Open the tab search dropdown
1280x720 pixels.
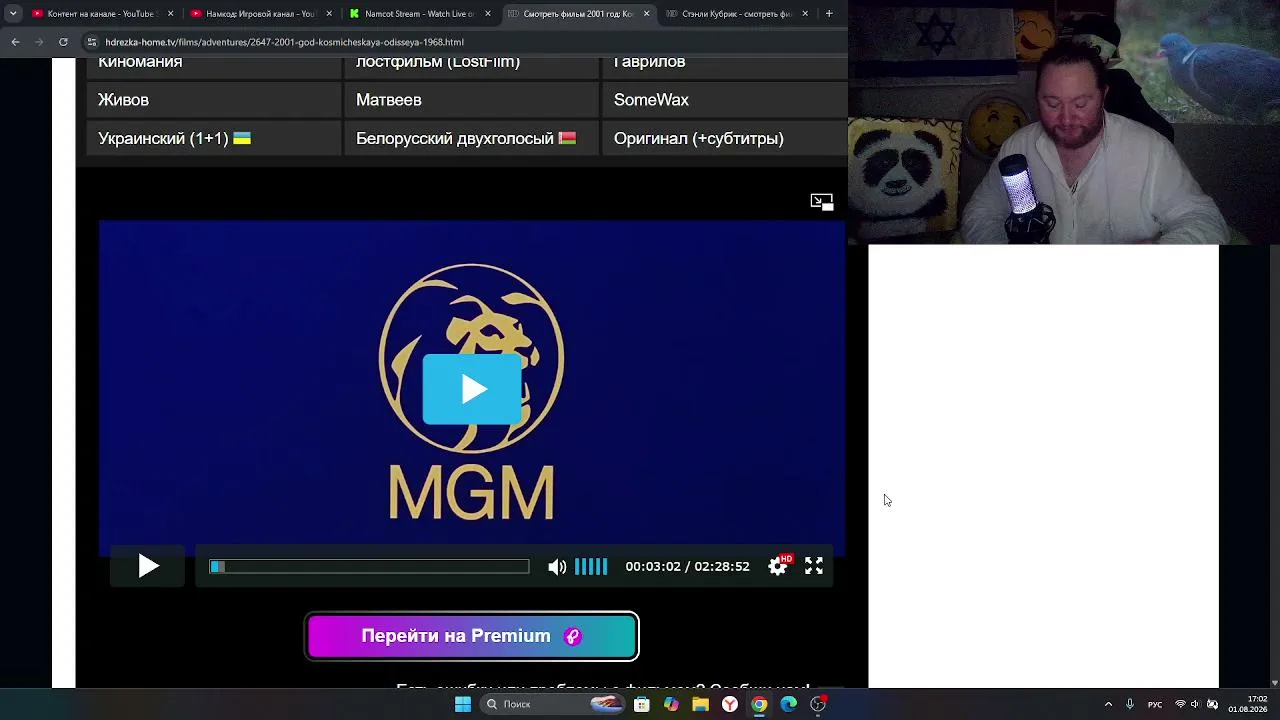pyautogui.click(x=13, y=14)
